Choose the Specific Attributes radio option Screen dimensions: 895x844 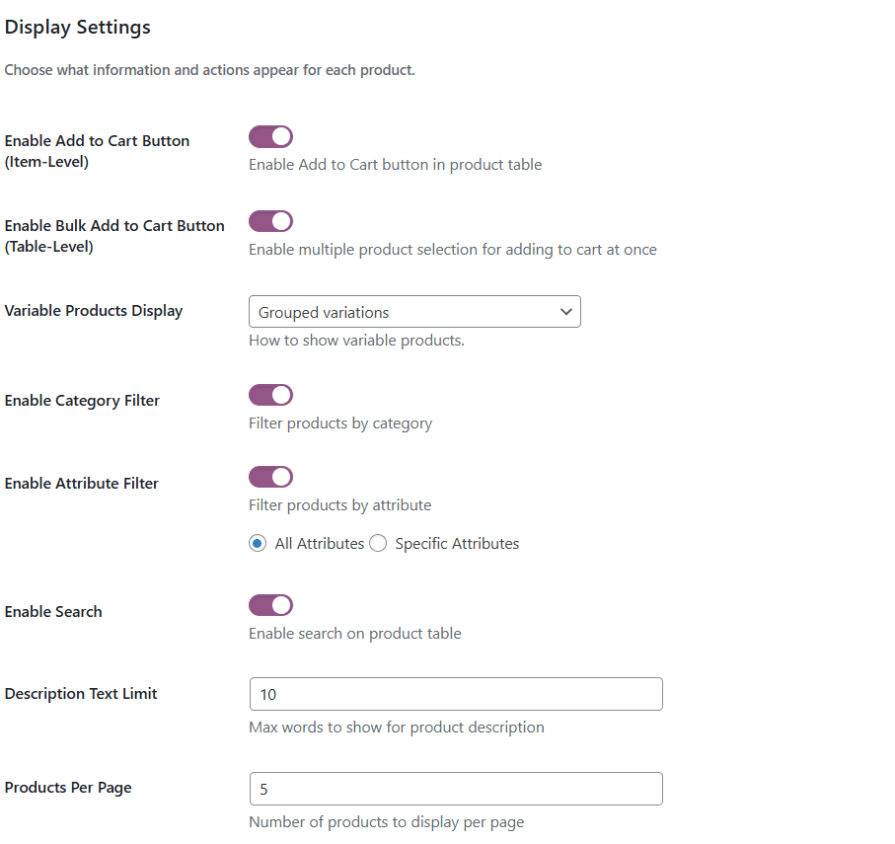378,544
